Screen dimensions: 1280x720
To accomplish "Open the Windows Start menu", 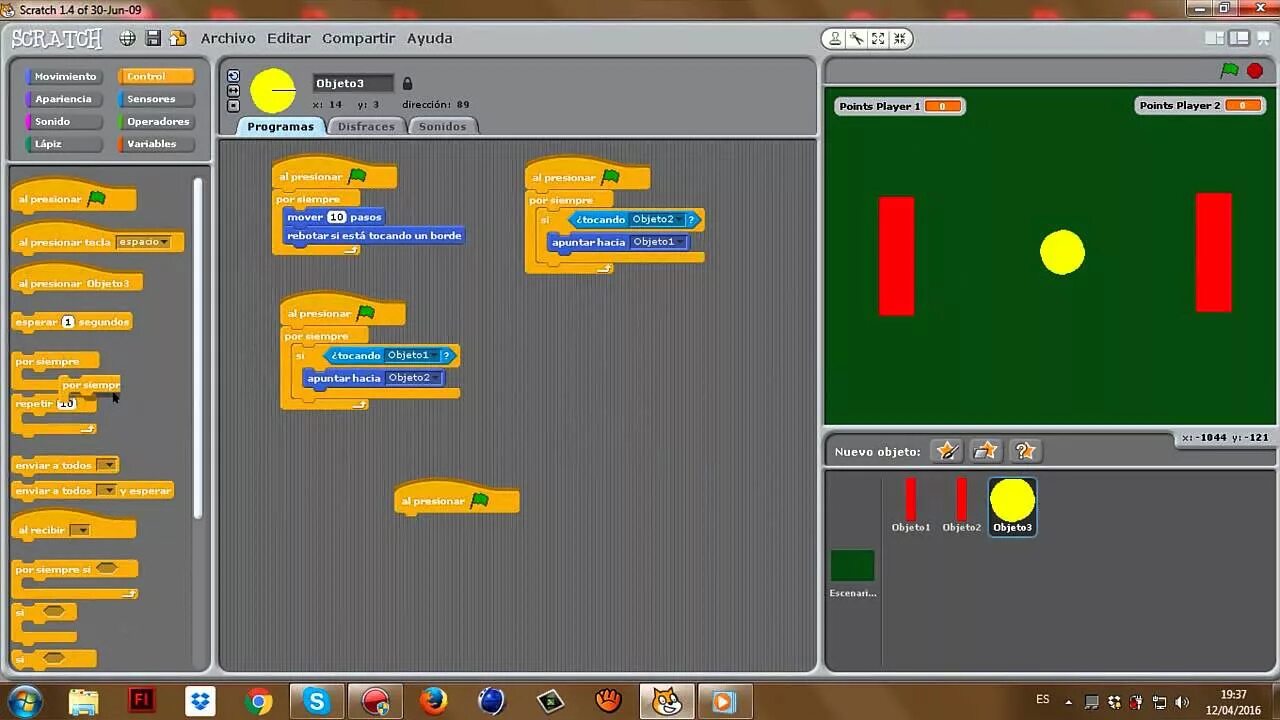I will pos(24,701).
